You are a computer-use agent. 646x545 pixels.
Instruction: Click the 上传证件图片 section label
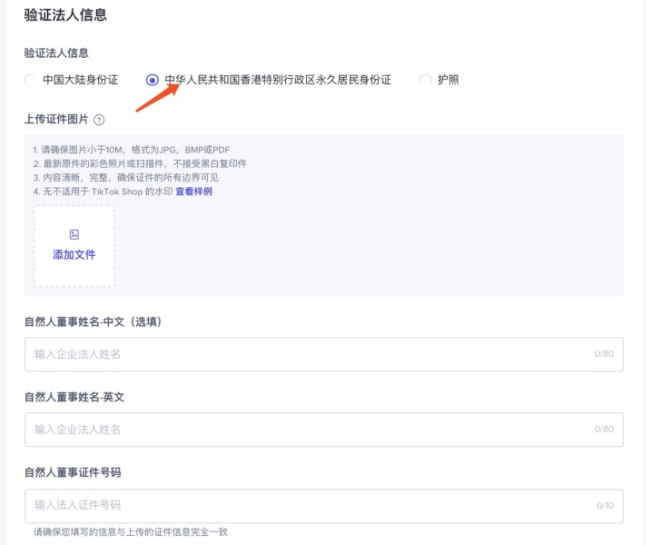(56, 119)
